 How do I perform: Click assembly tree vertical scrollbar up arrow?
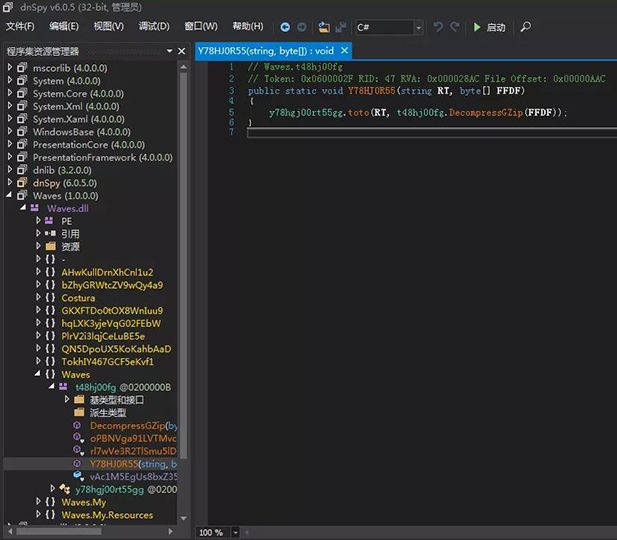(x=183, y=67)
